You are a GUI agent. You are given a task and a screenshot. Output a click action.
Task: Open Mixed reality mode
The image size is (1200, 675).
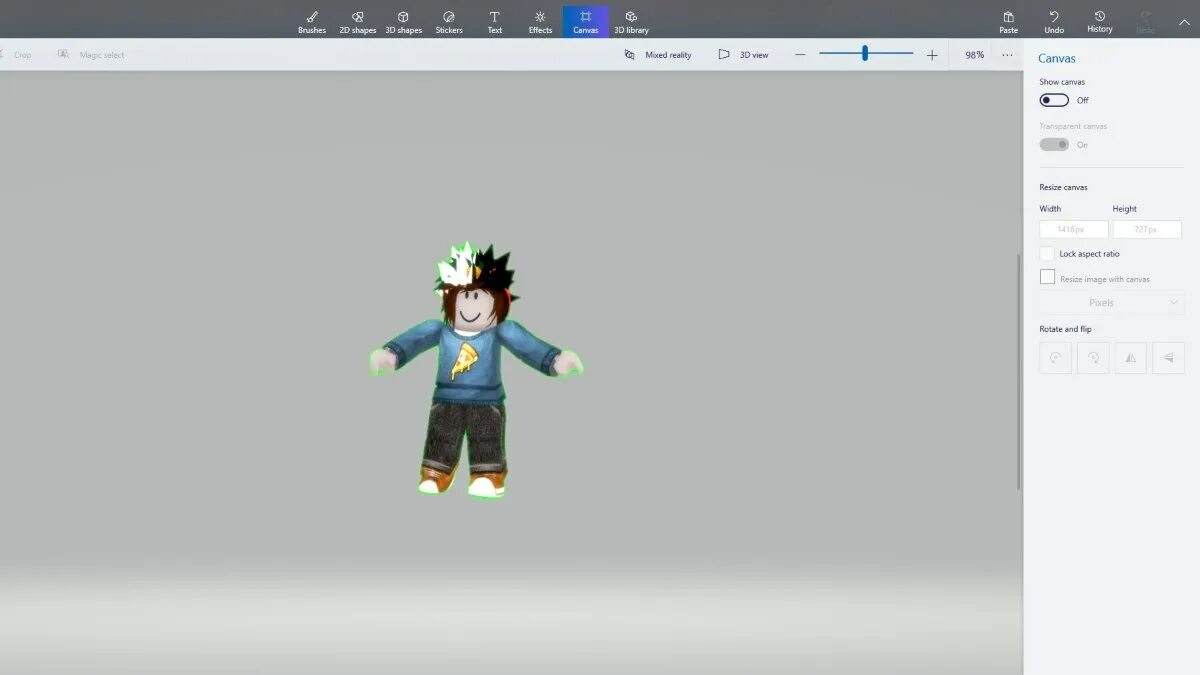[x=658, y=55]
